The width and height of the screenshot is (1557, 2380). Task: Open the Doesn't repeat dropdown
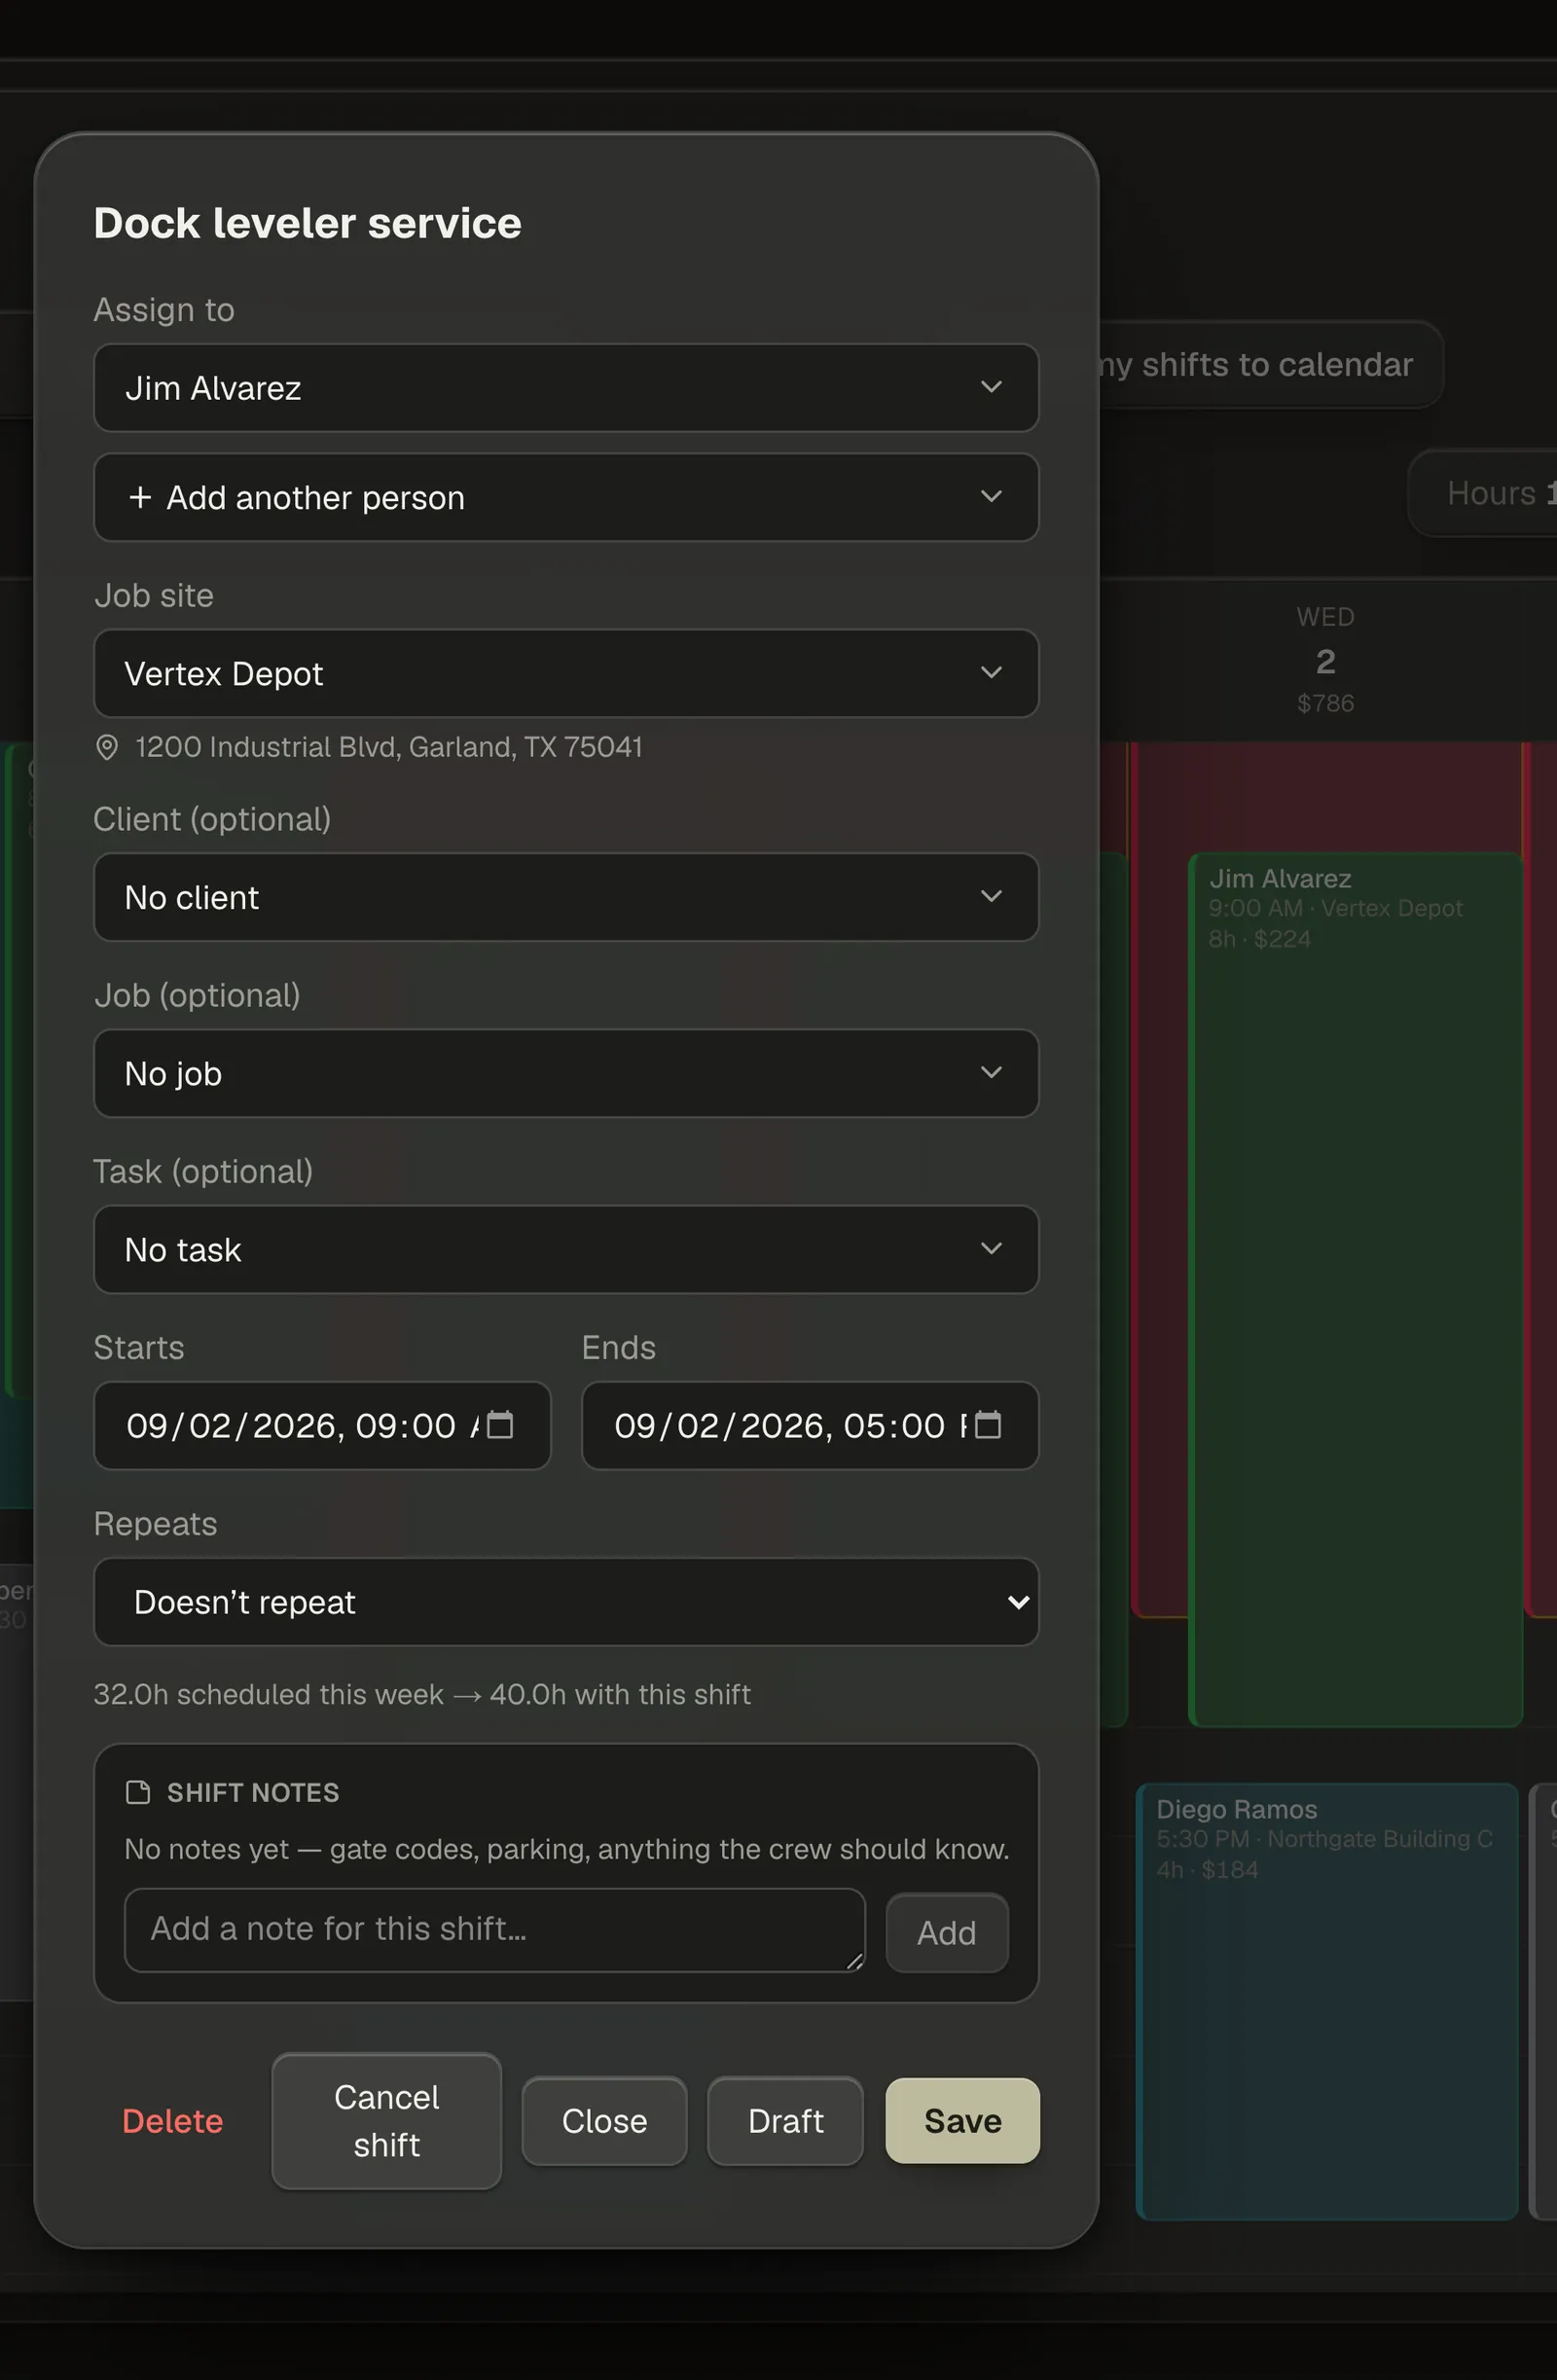tap(566, 1601)
